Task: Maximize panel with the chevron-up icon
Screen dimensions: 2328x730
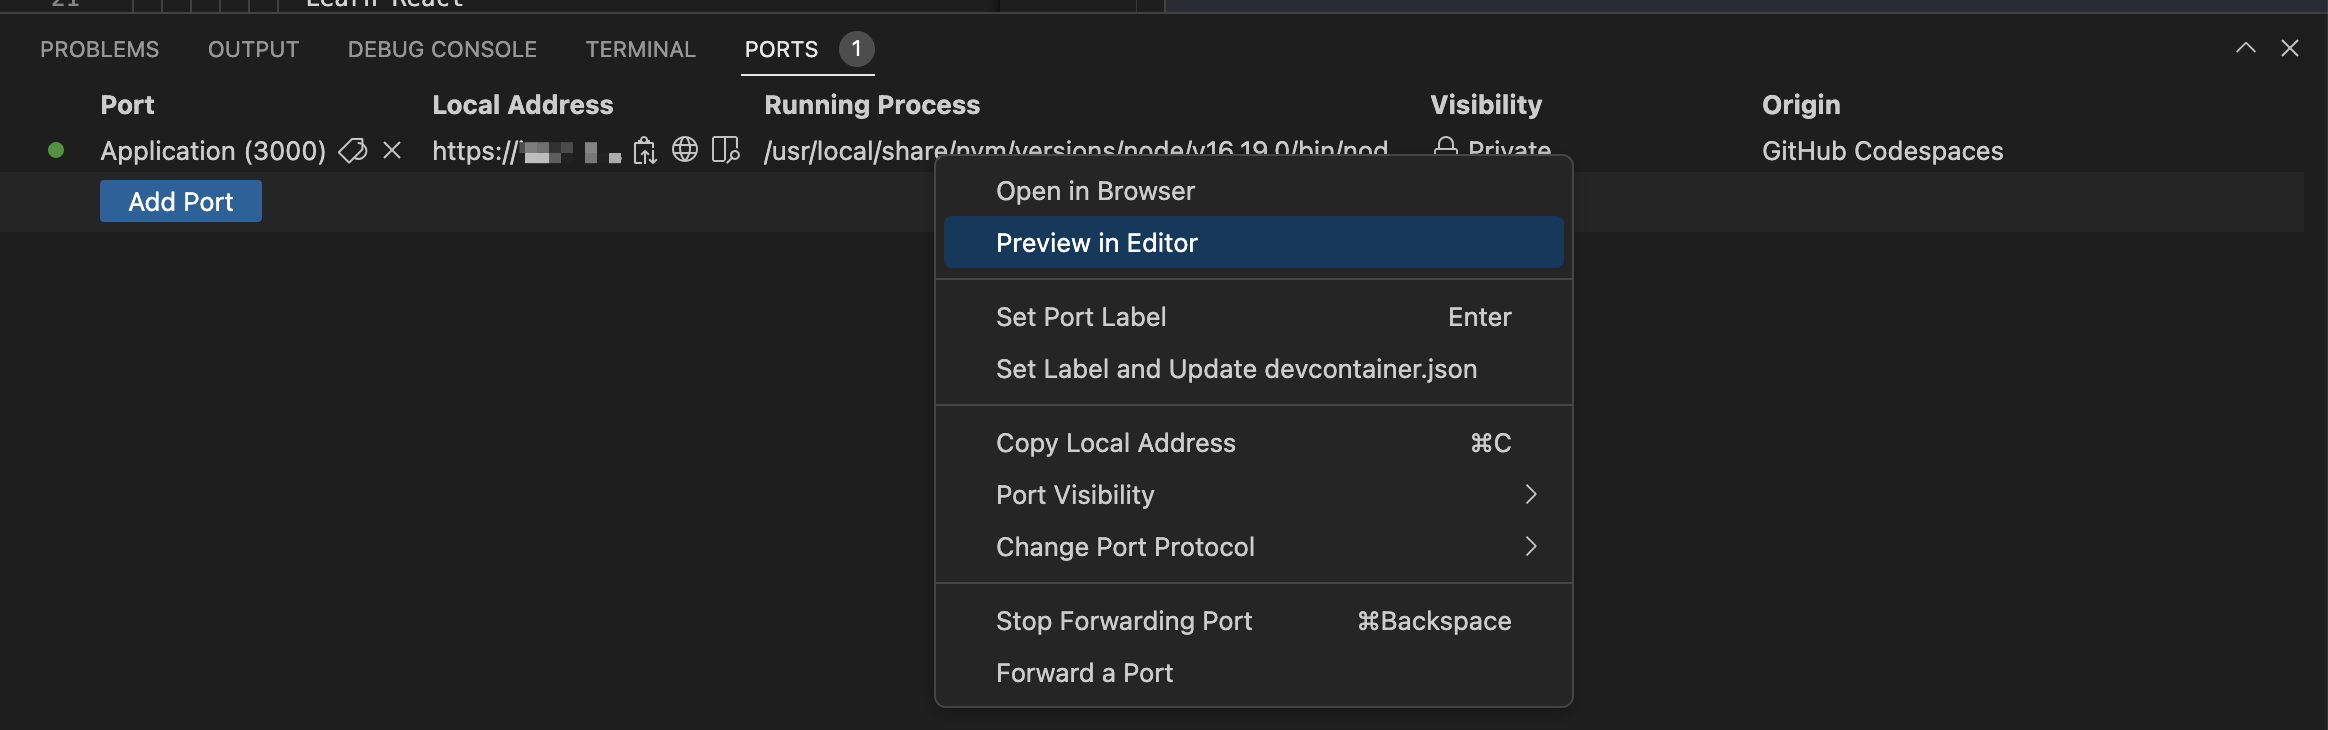Action: click(2246, 48)
